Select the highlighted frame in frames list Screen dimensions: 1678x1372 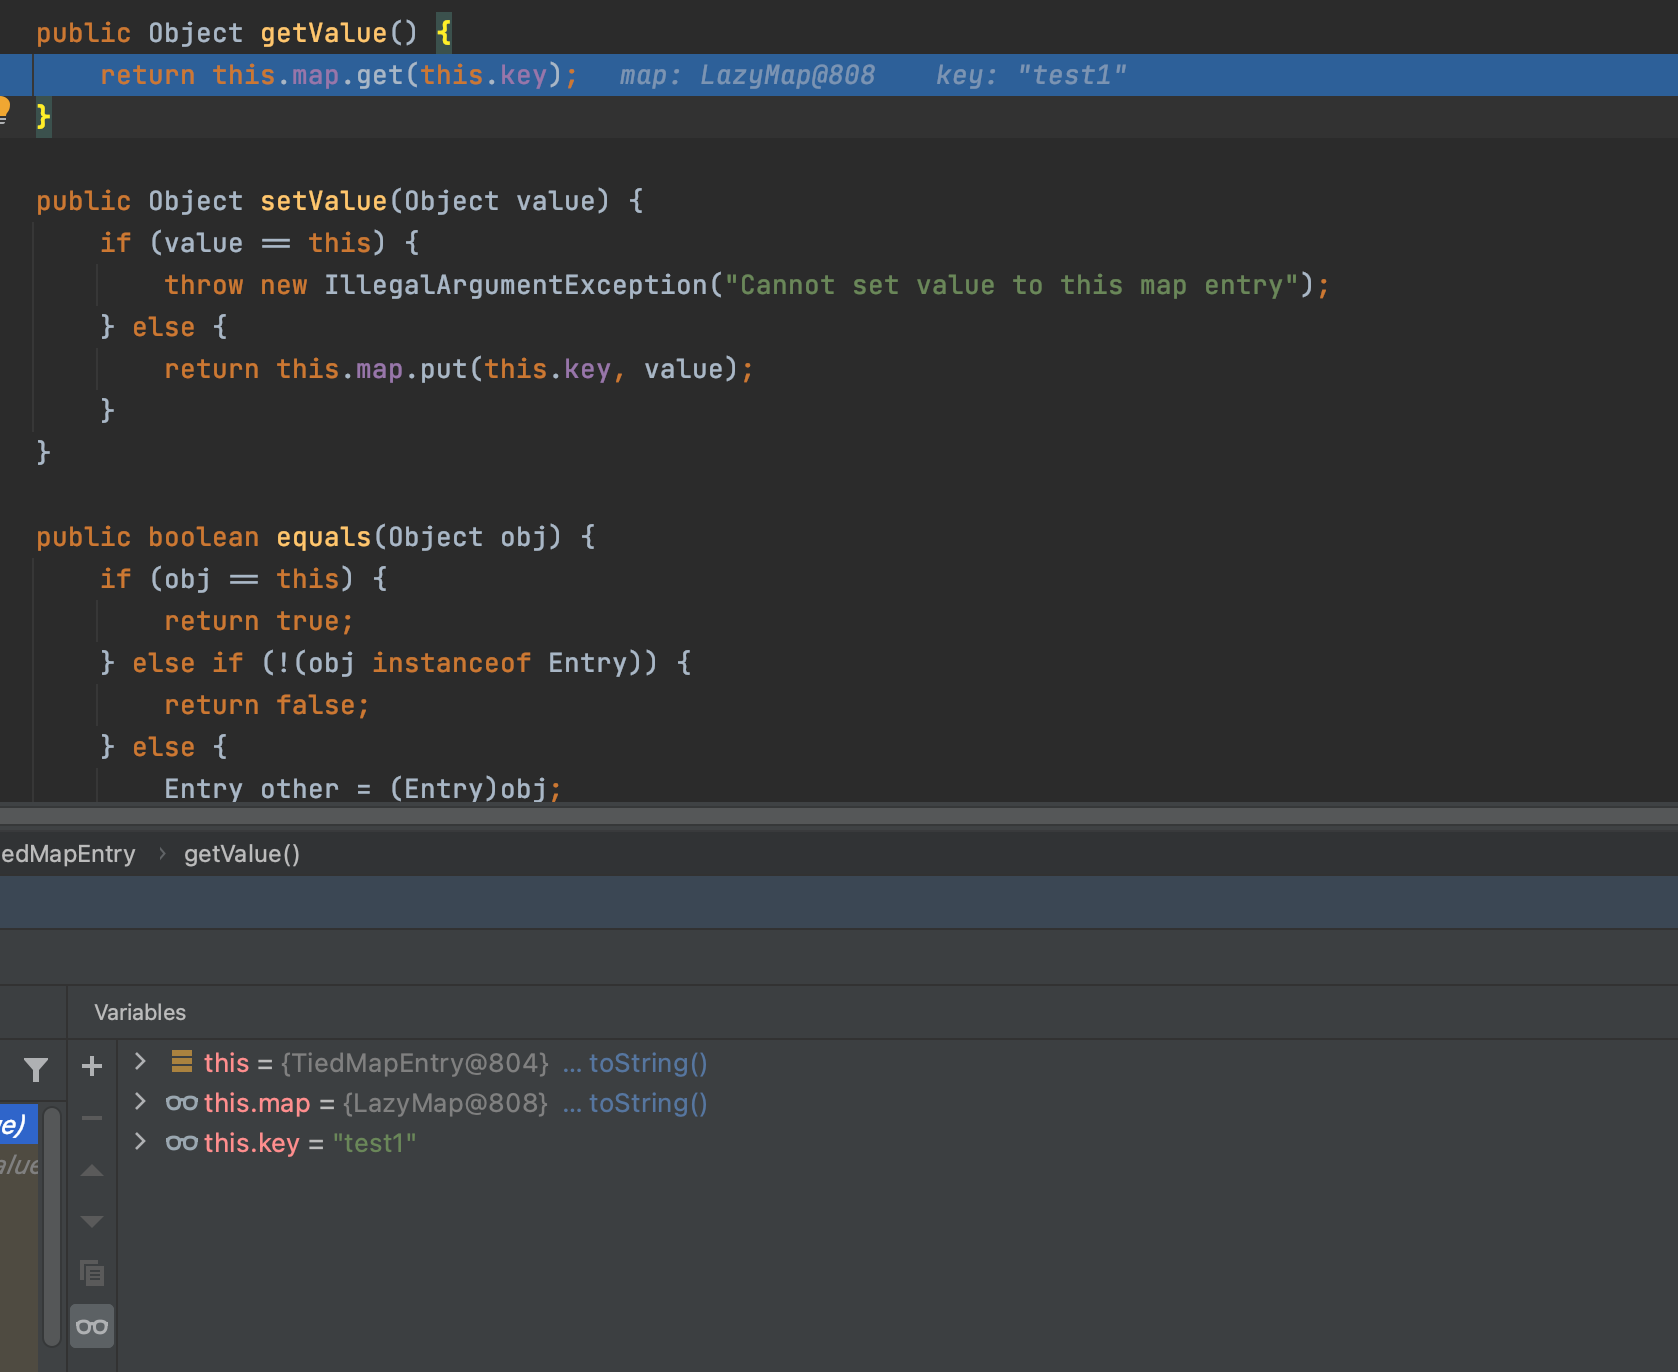18,1124
